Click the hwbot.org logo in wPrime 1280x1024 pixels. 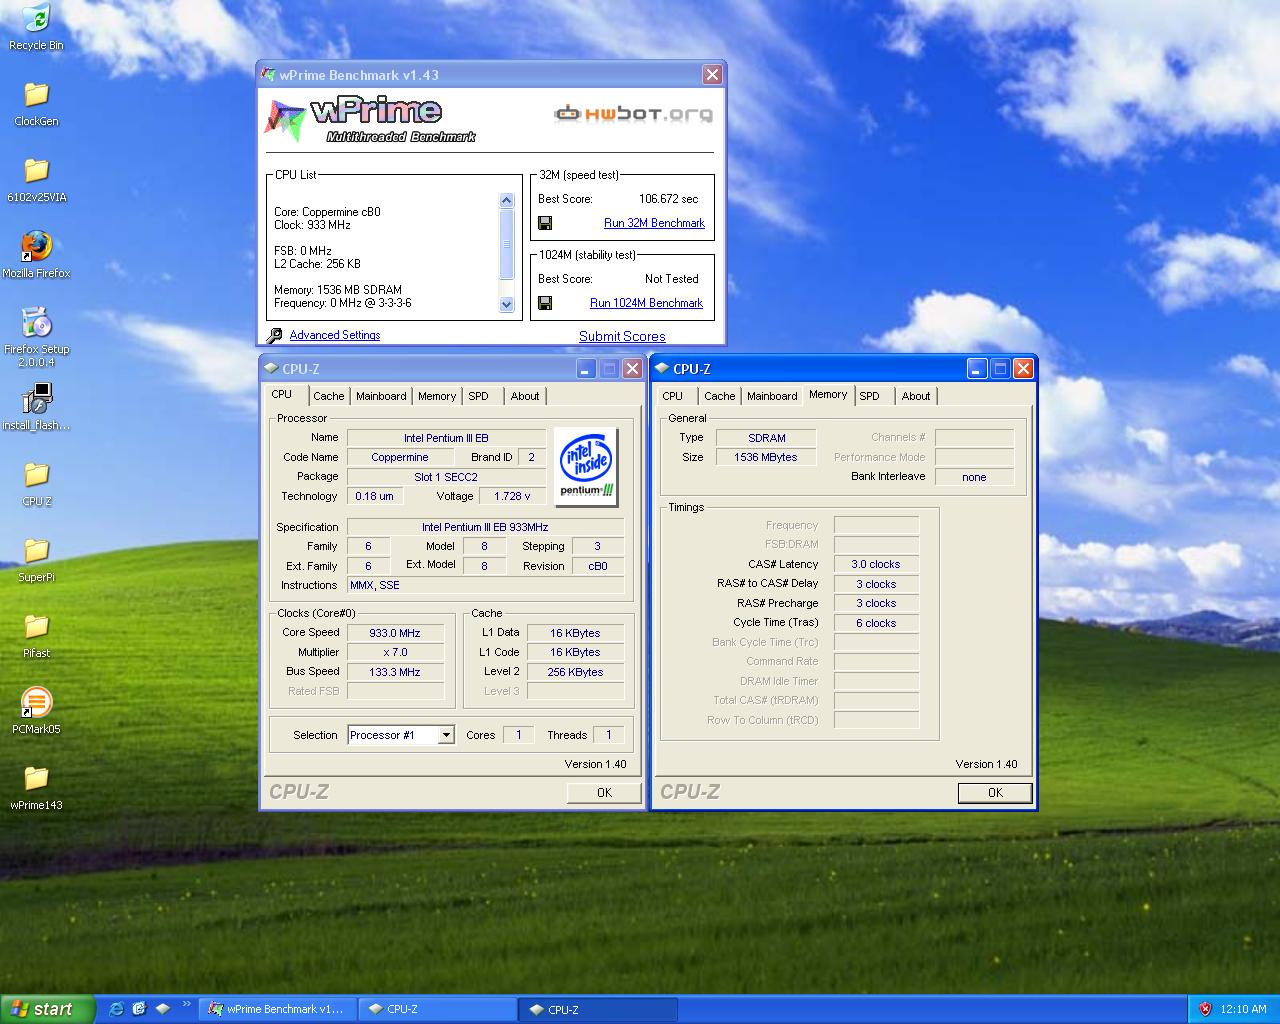click(634, 114)
